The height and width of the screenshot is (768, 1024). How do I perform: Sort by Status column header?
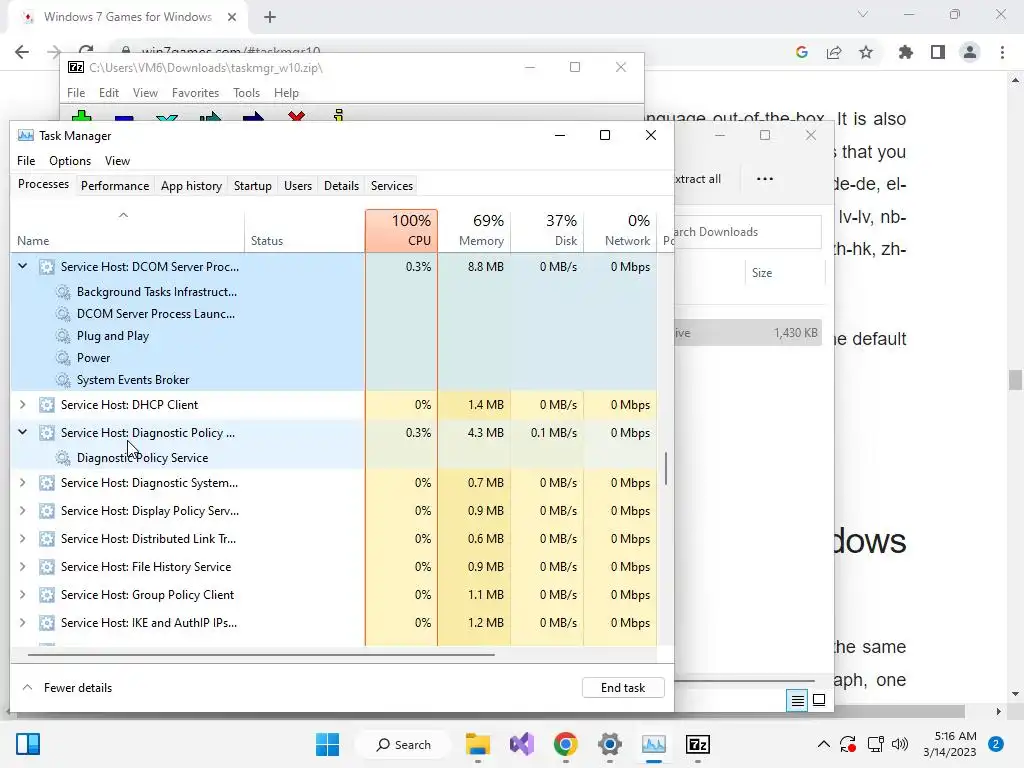(x=305, y=231)
